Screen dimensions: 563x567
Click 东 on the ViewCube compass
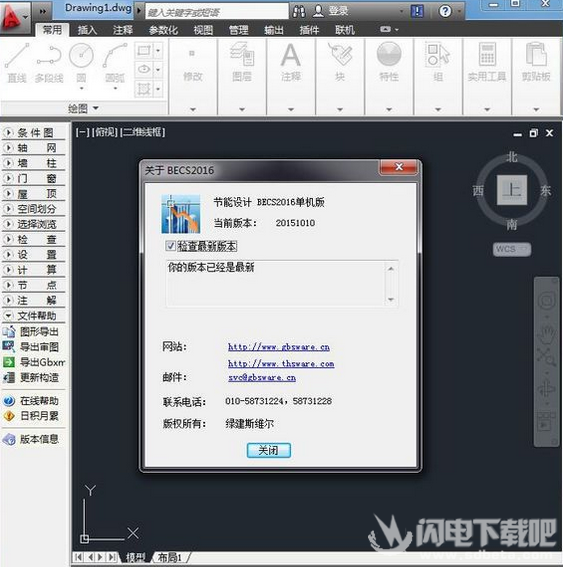[x=545, y=191]
